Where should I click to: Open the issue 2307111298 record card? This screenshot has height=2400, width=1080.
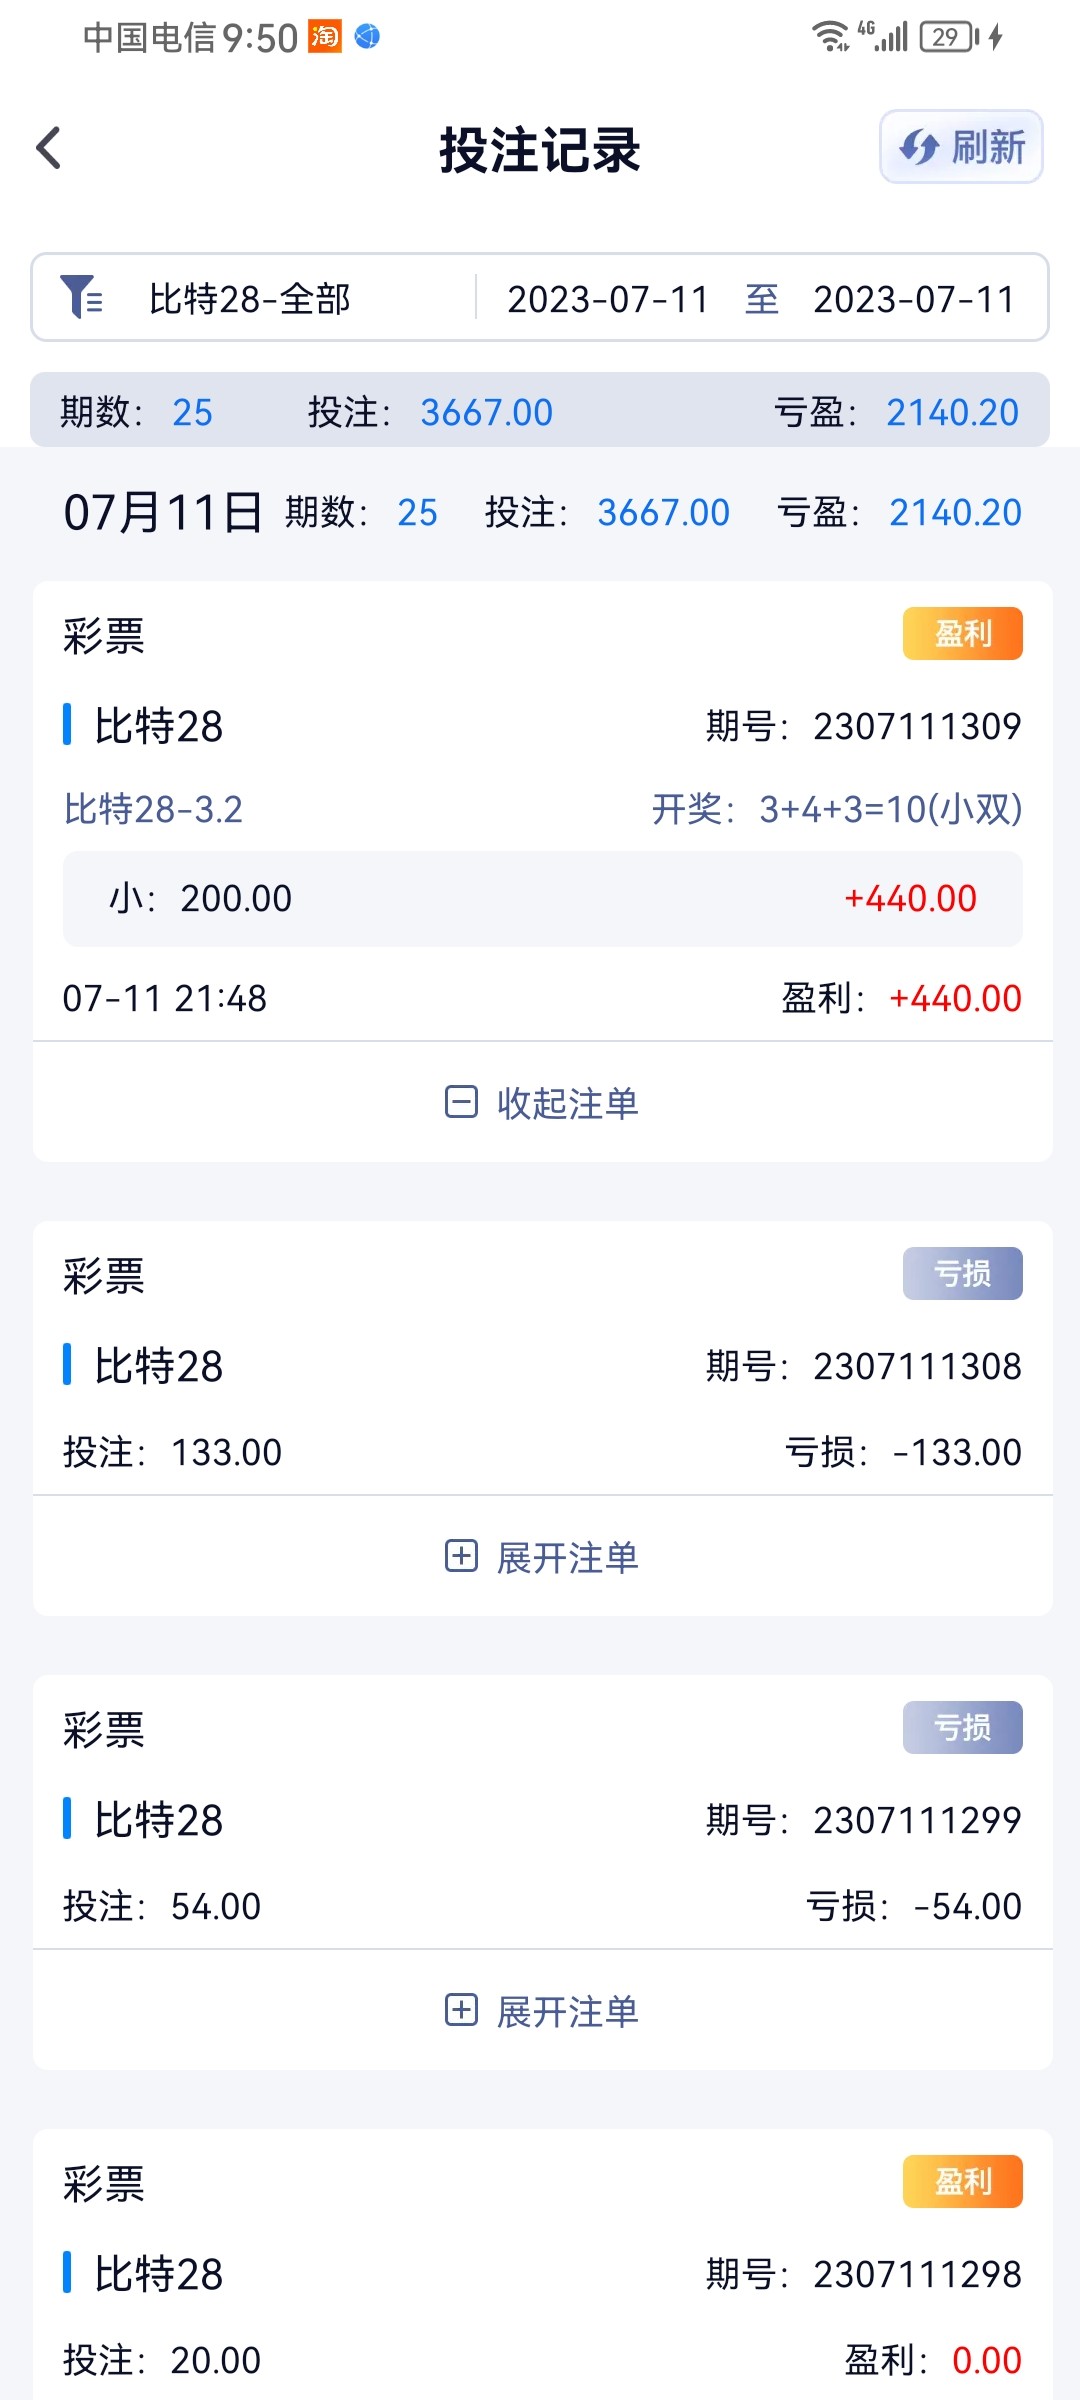(542, 2270)
